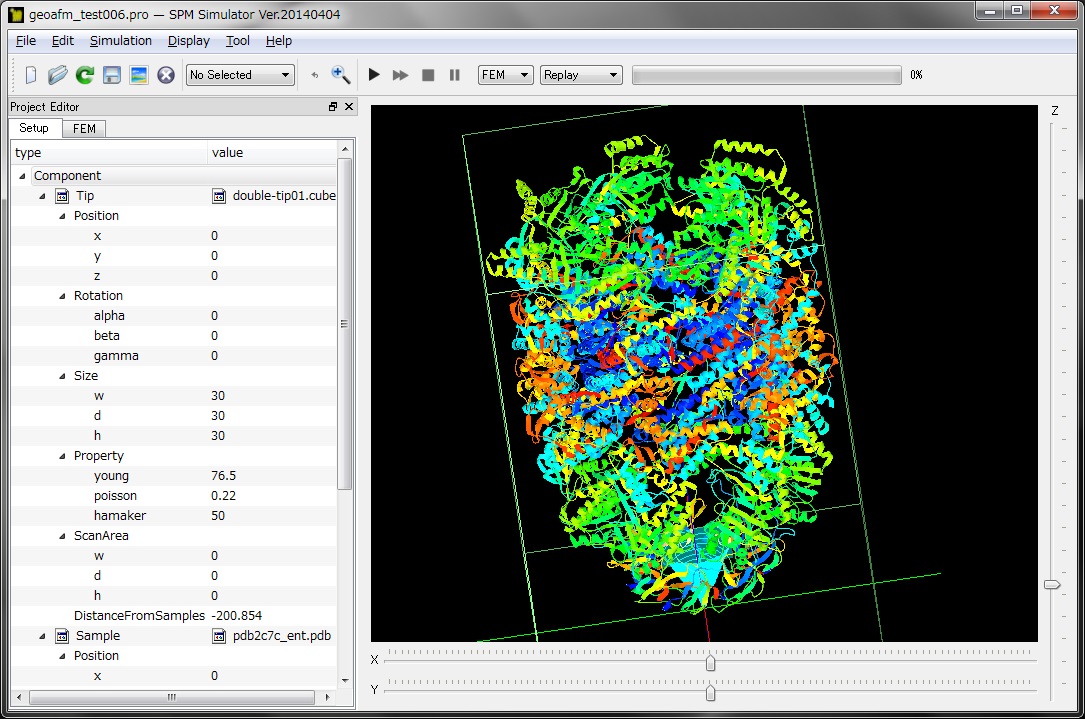Click the Save floppy disk icon
Screen dimensions: 1085x719
click(111, 75)
